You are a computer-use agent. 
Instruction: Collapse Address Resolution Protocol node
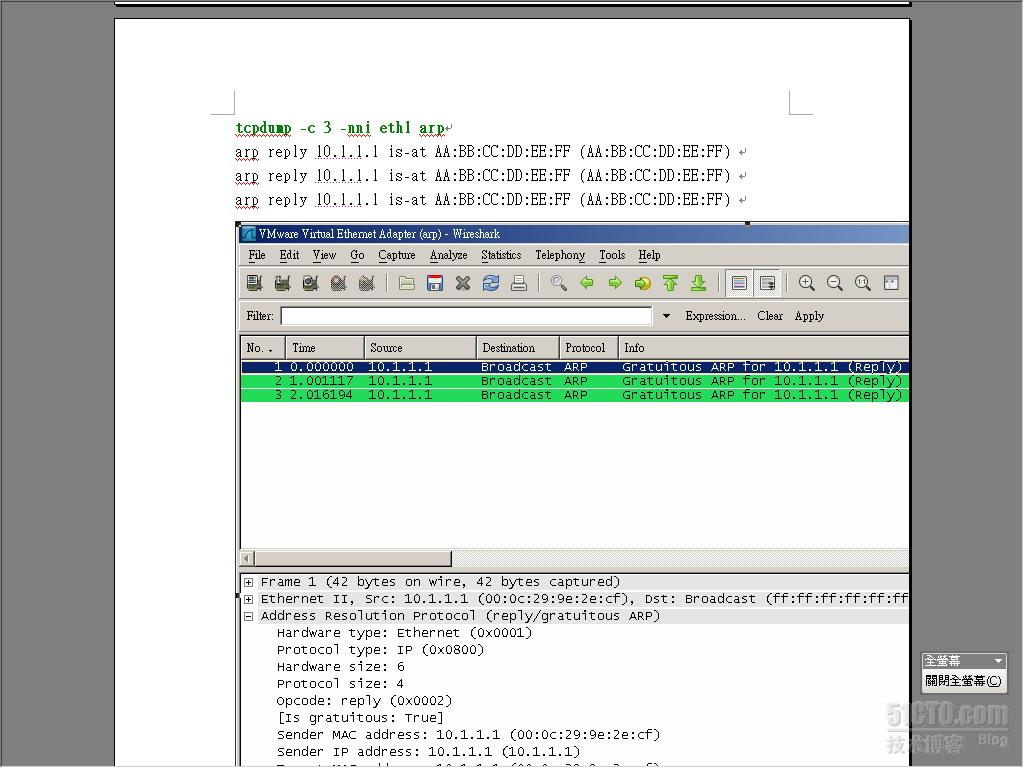(249, 616)
